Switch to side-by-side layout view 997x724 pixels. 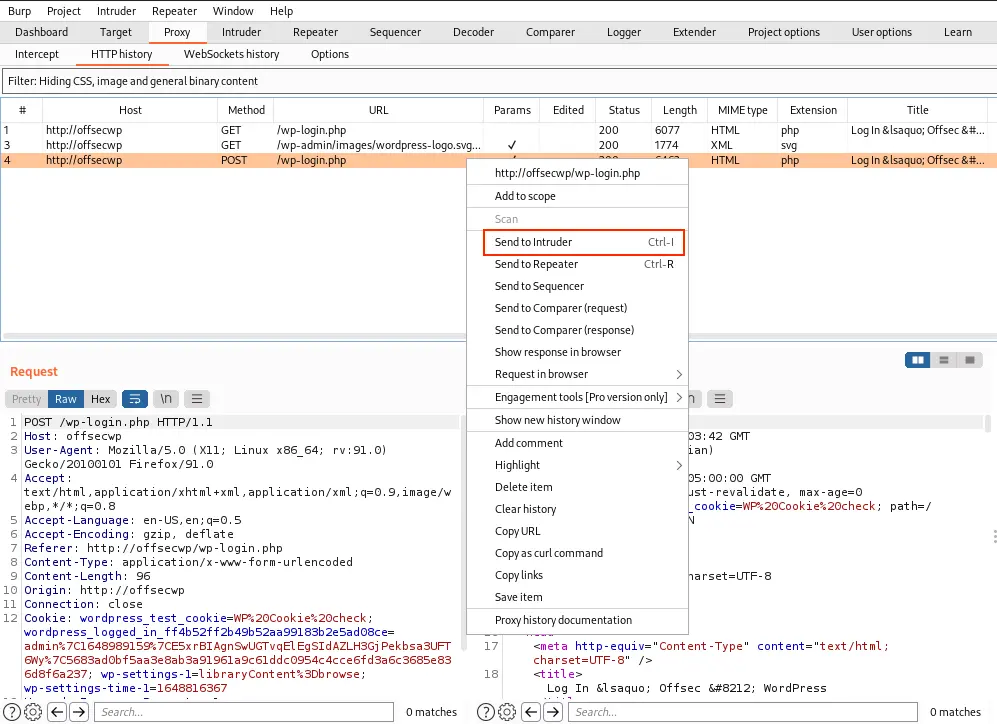coord(917,360)
